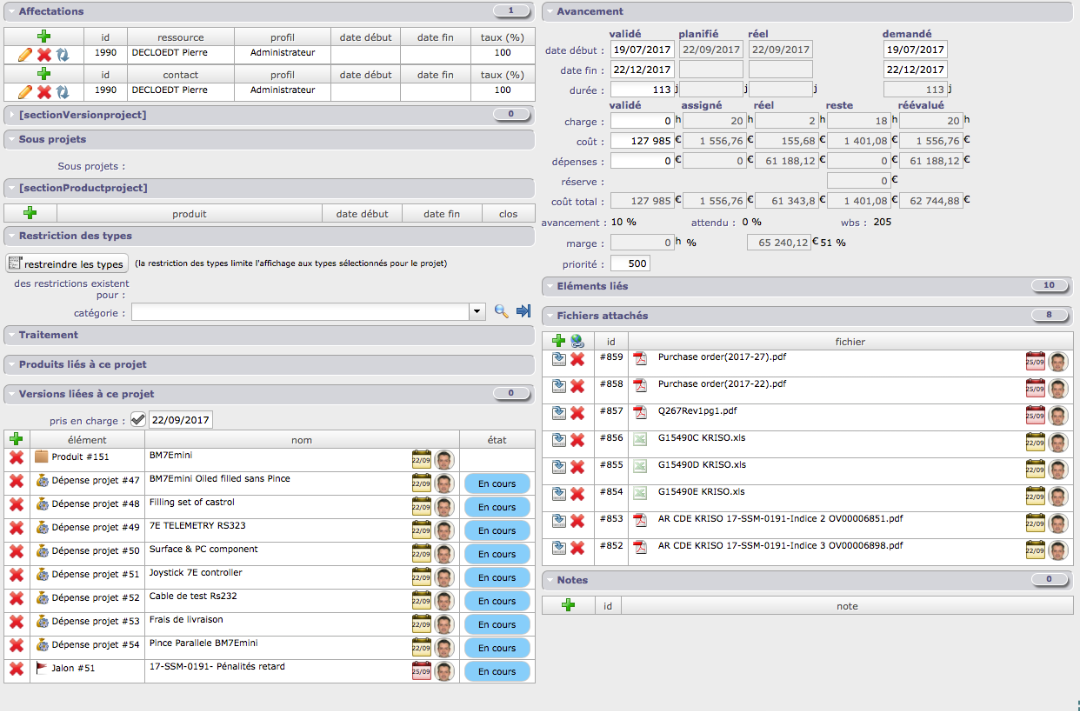Open the catégorie dropdown list

[x=477, y=312]
